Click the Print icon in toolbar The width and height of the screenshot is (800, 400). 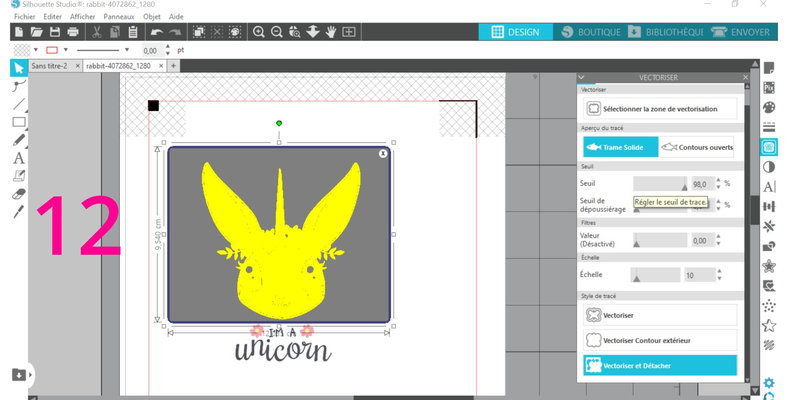coord(74,32)
